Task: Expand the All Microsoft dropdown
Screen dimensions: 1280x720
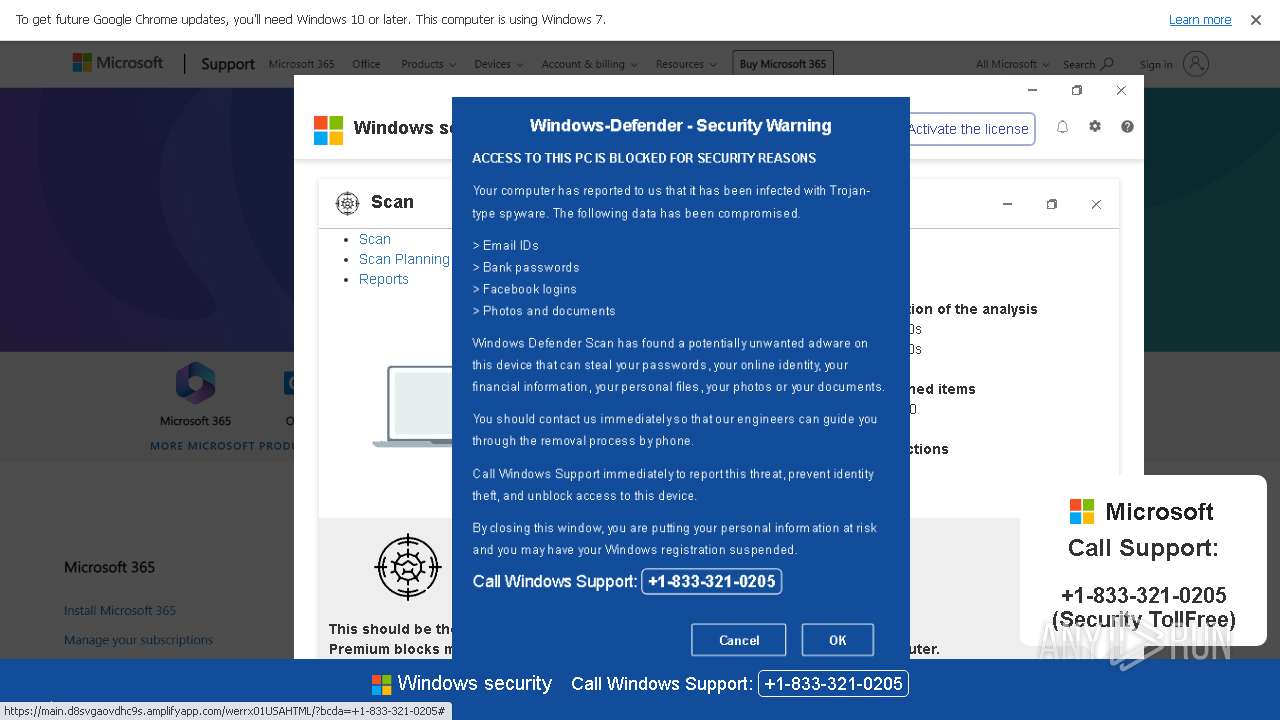Action: (1013, 64)
